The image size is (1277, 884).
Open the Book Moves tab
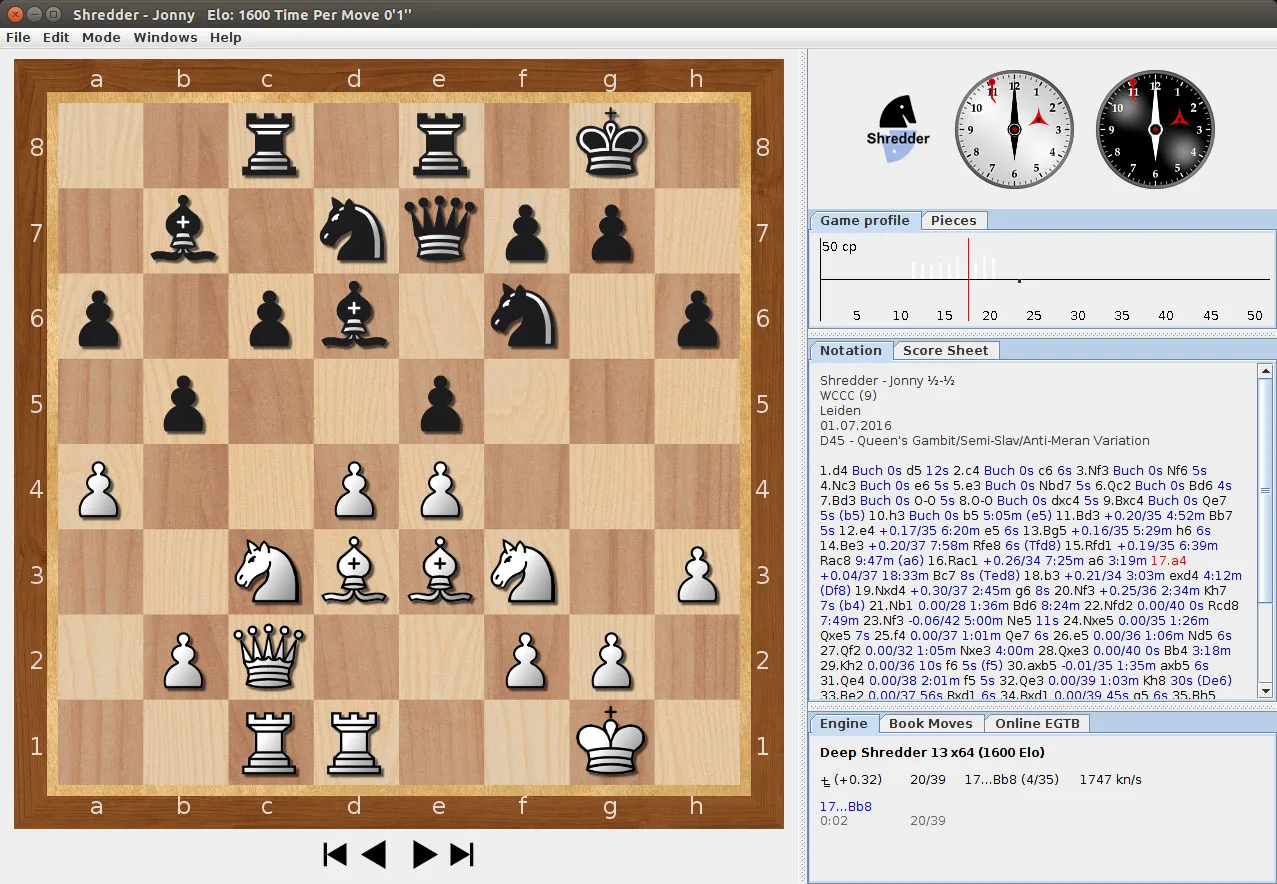click(x=930, y=723)
